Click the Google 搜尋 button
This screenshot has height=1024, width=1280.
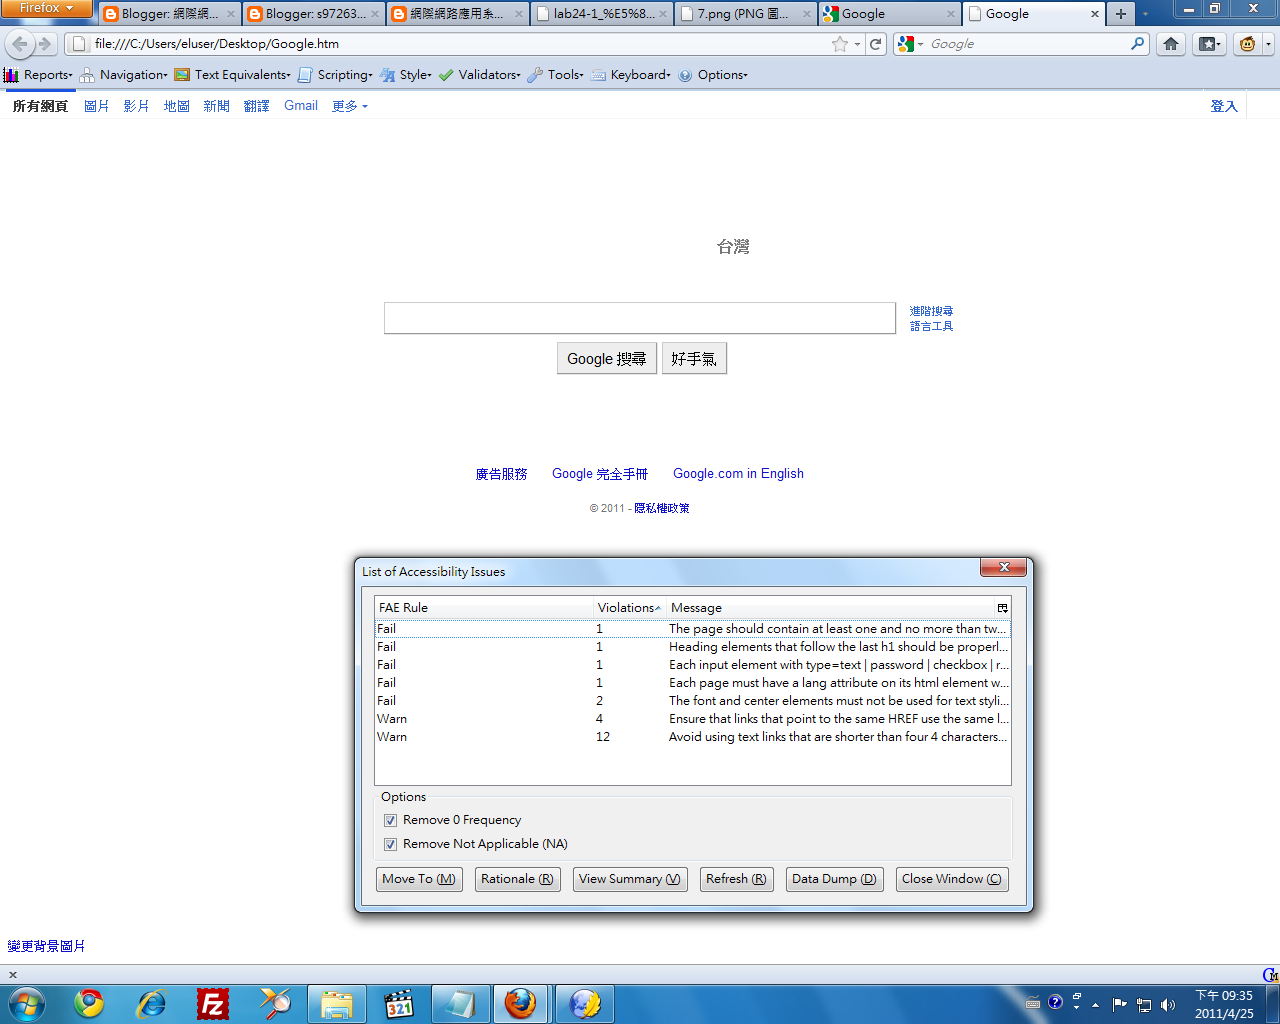(607, 359)
